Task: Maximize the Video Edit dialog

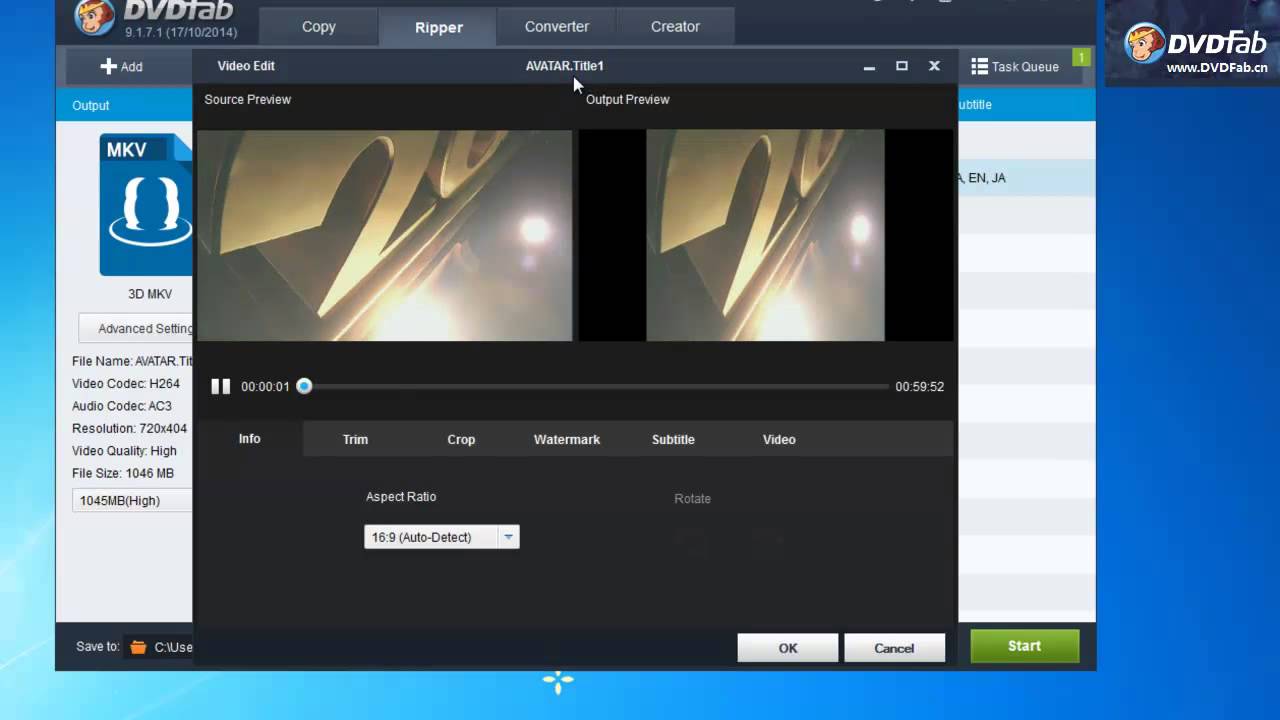Action: 901,66
